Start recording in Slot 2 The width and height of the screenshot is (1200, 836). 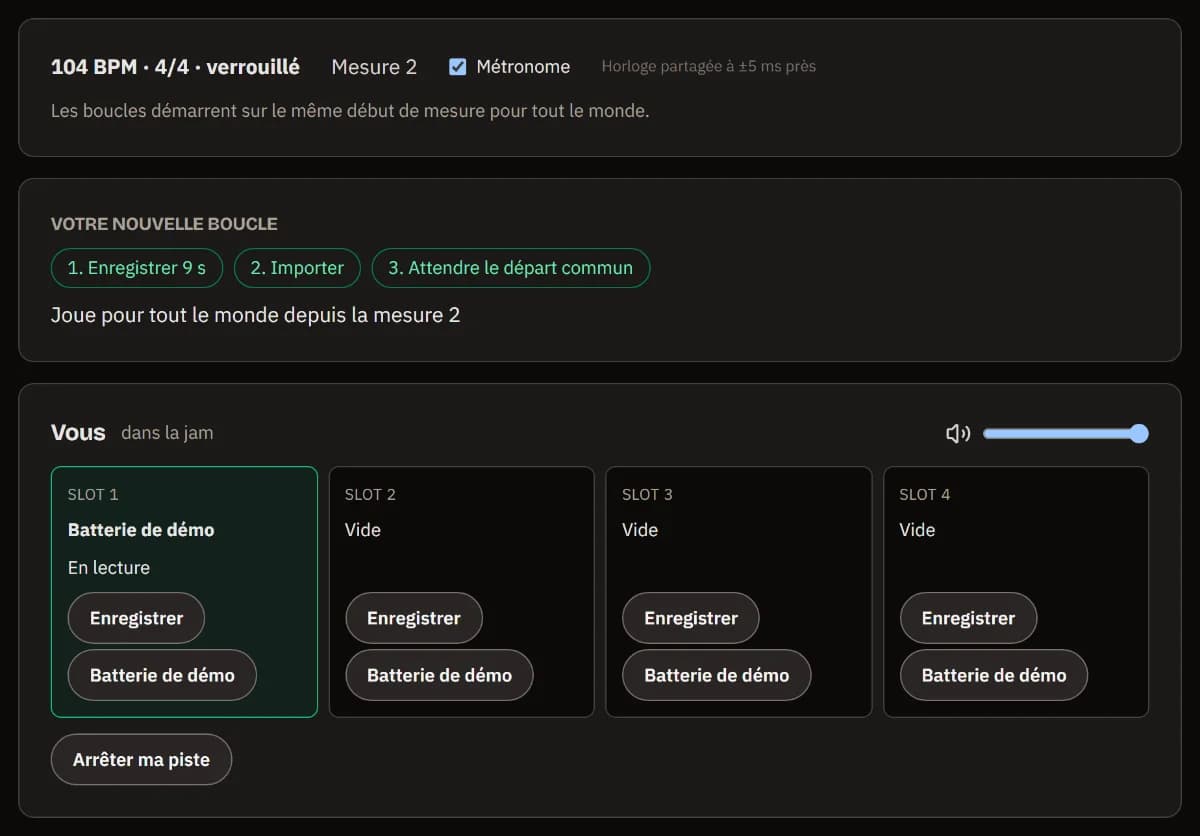(414, 618)
